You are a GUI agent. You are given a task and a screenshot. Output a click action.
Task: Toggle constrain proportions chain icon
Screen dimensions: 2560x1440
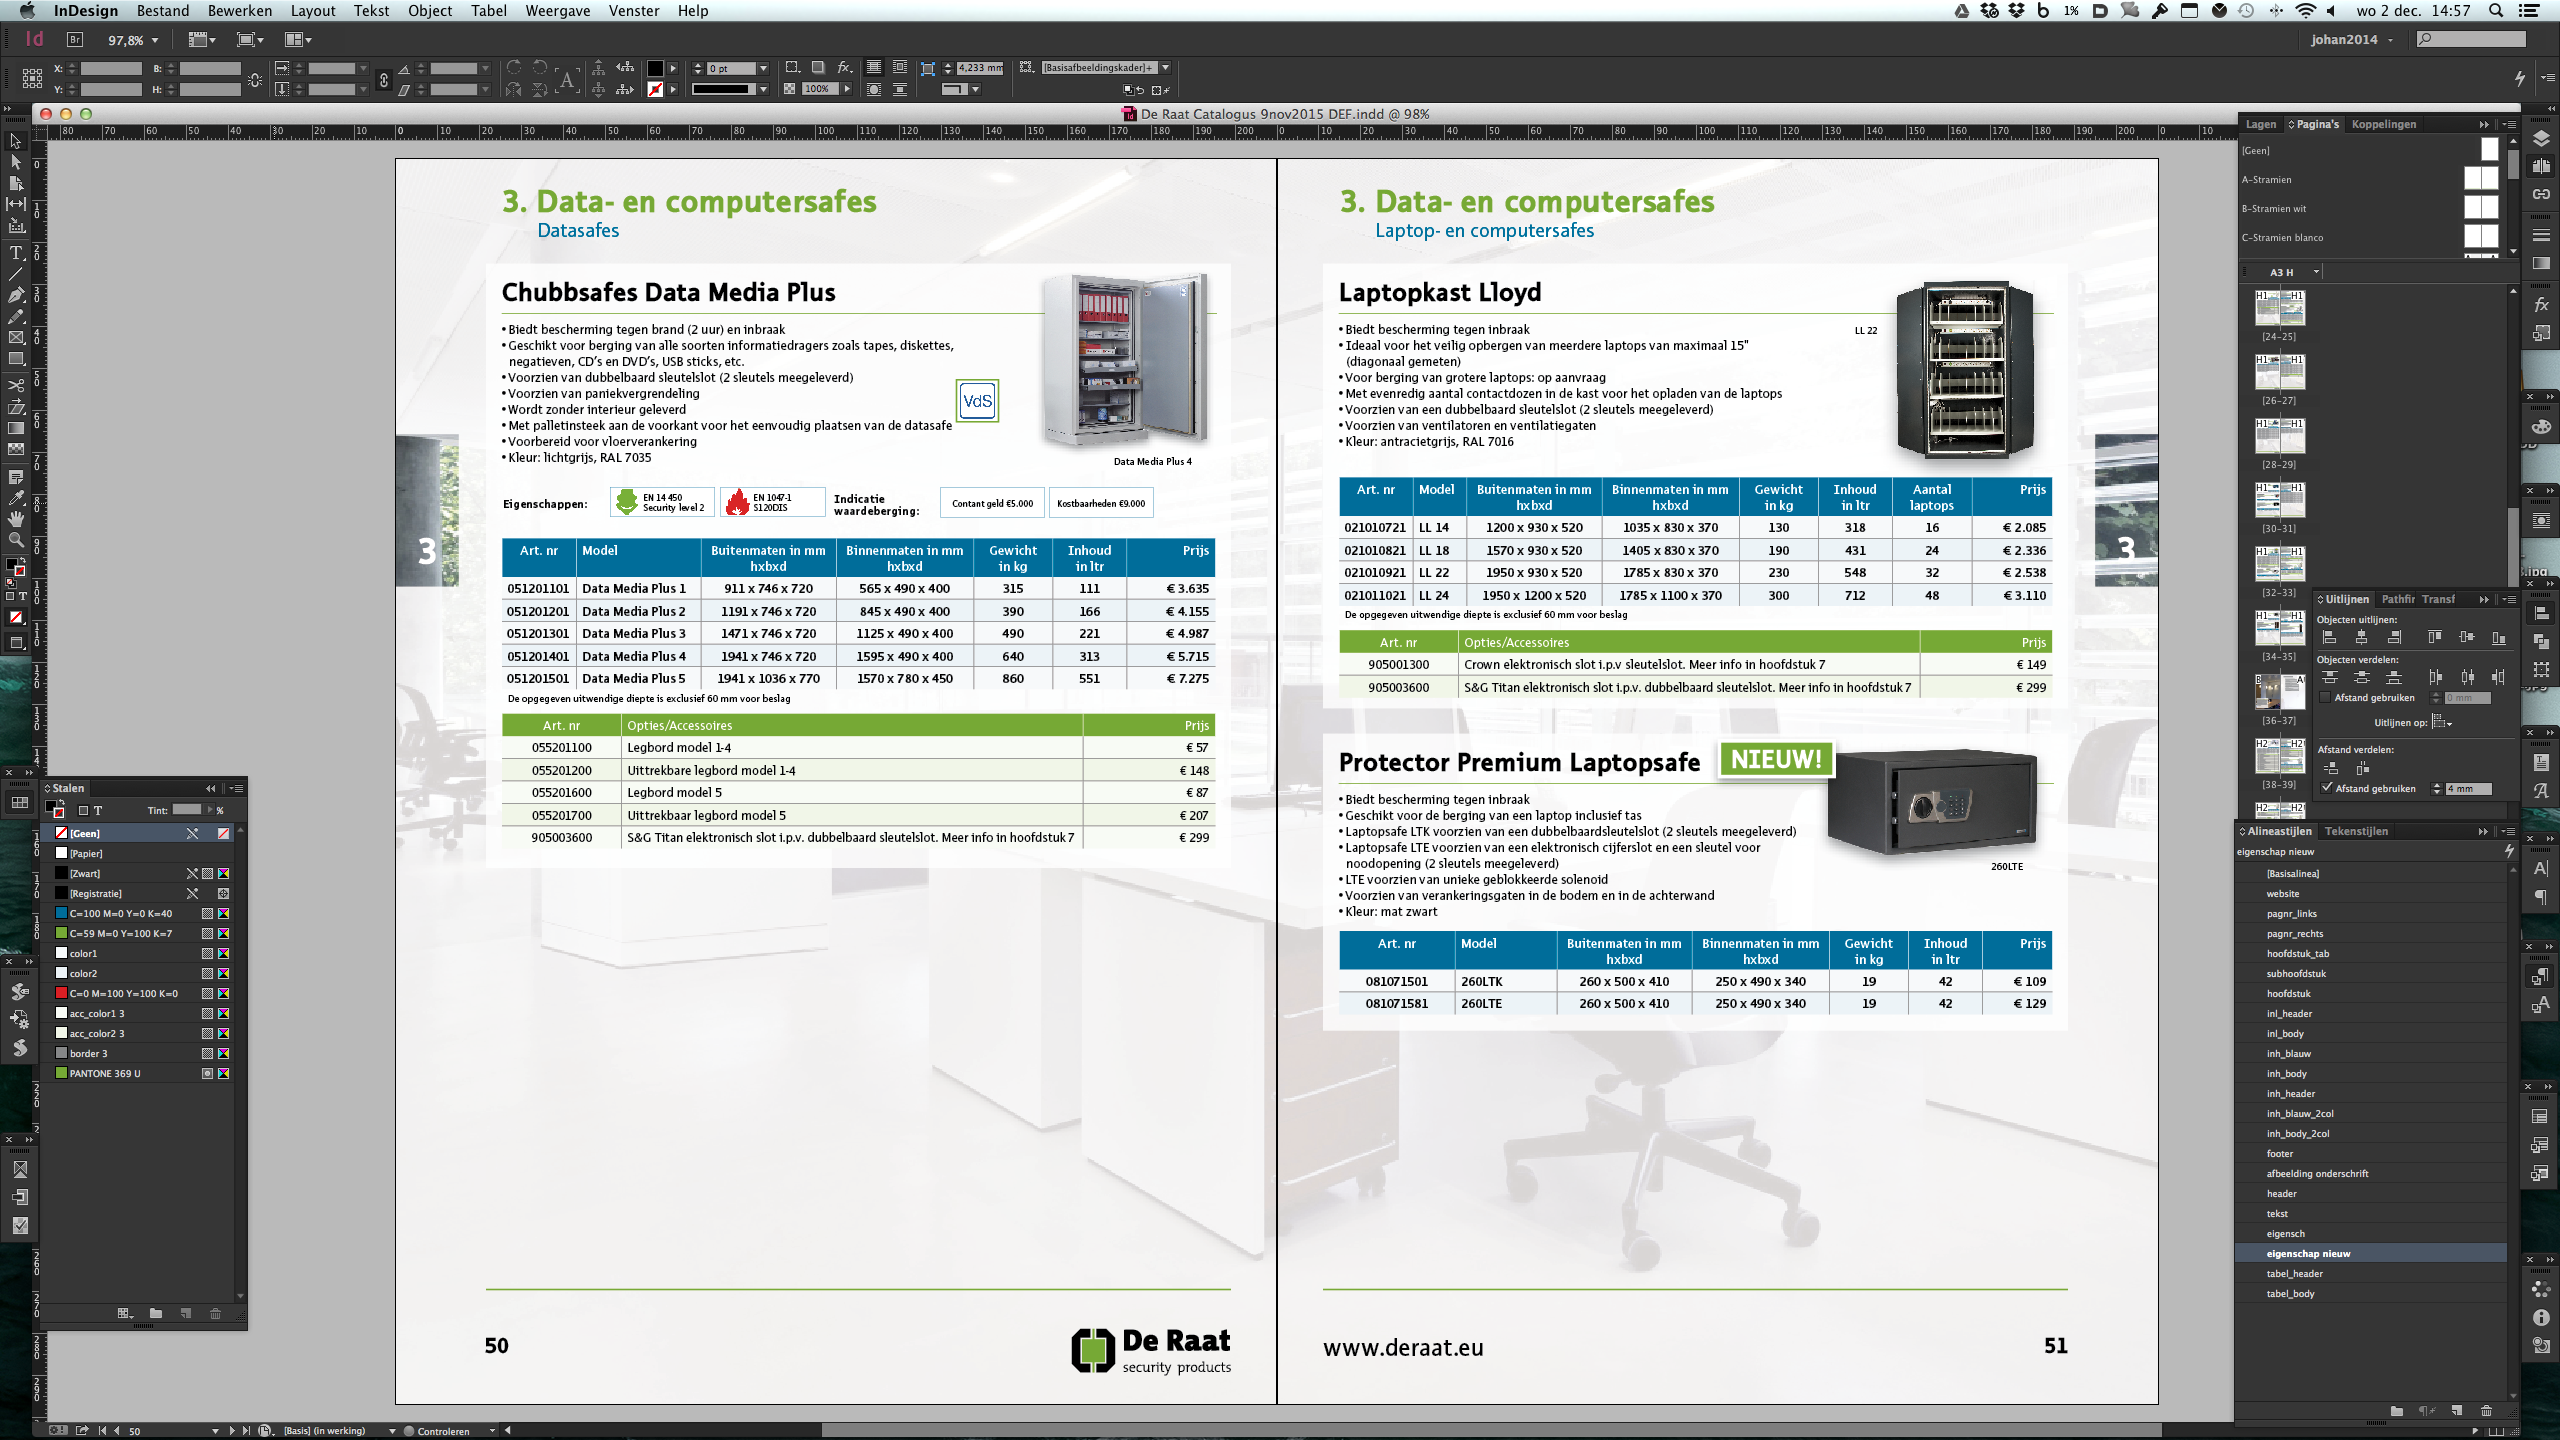click(x=384, y=79)
